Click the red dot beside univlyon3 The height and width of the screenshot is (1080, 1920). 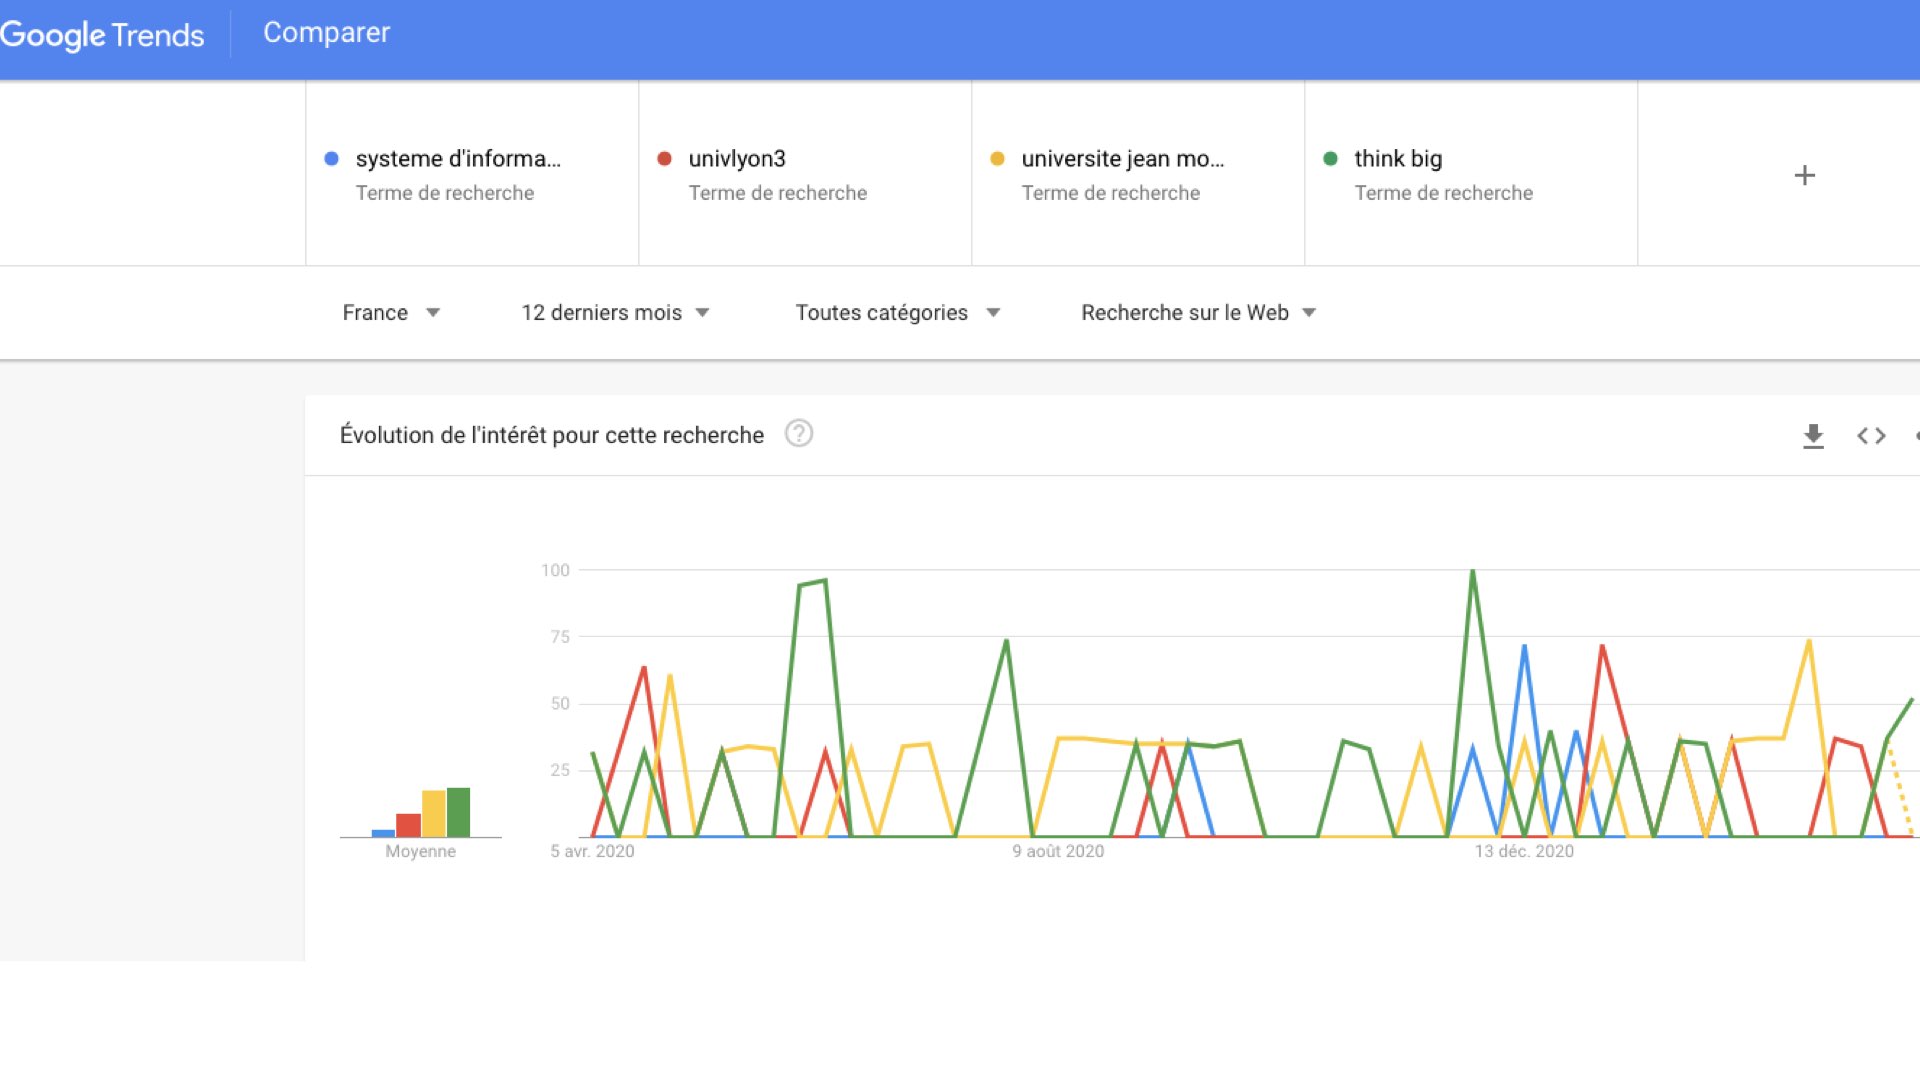pyautogui.click(x=664, y=158)
